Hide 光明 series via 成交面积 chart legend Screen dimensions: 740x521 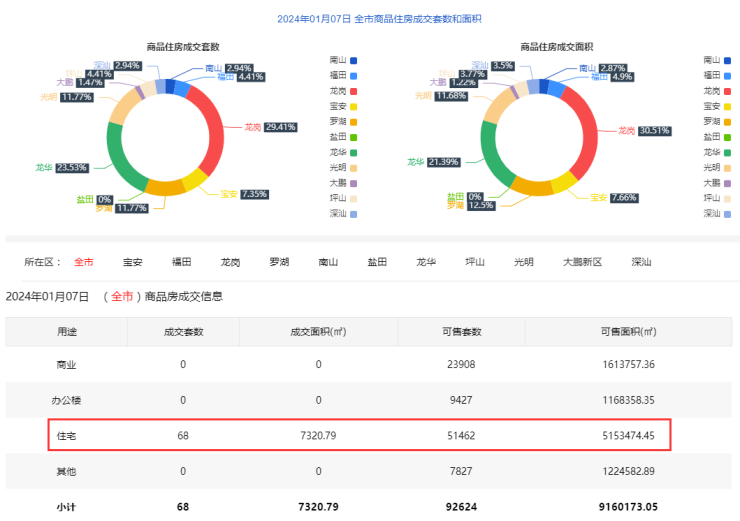719,167
